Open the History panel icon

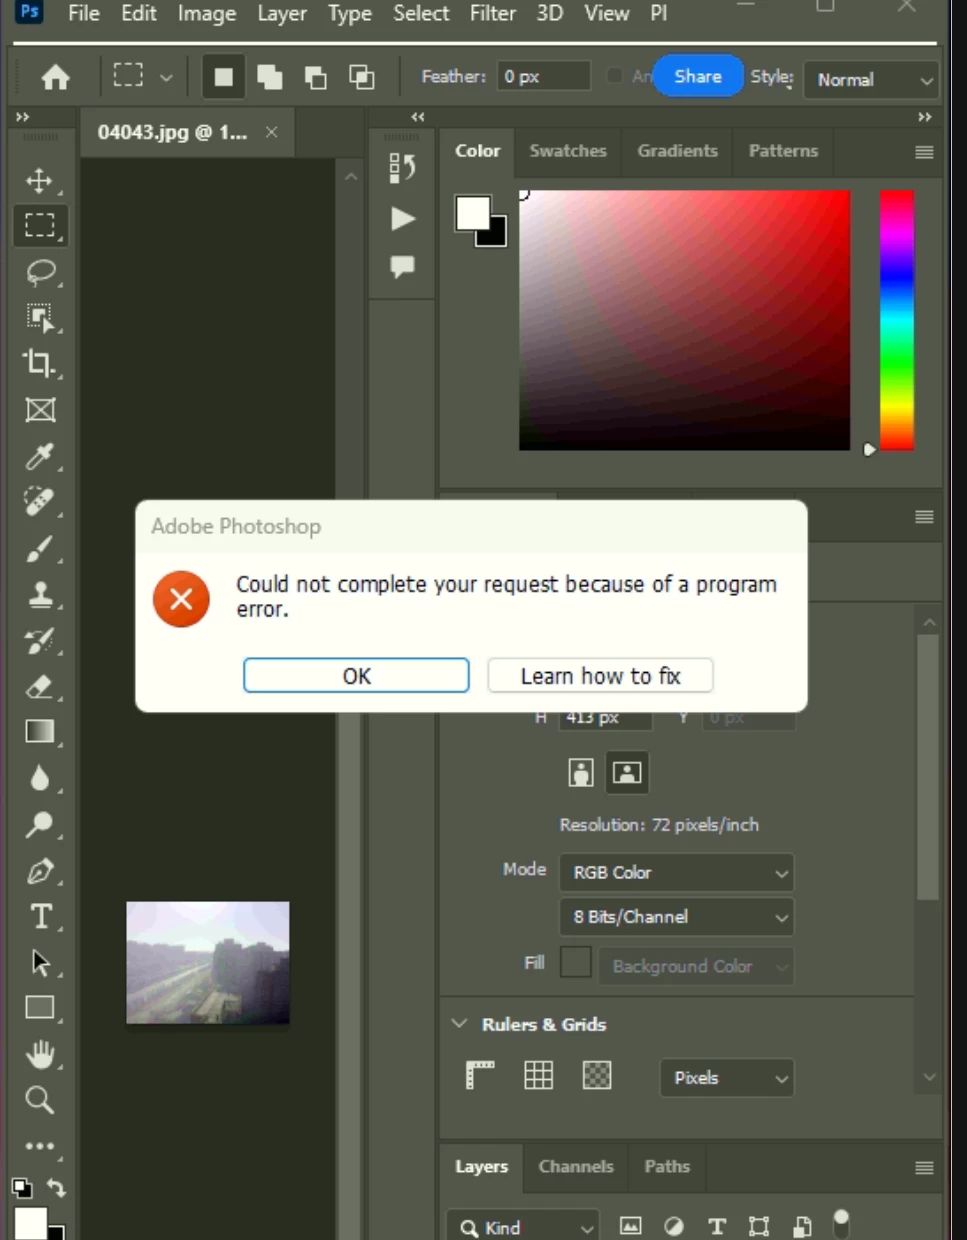(402, 168)
